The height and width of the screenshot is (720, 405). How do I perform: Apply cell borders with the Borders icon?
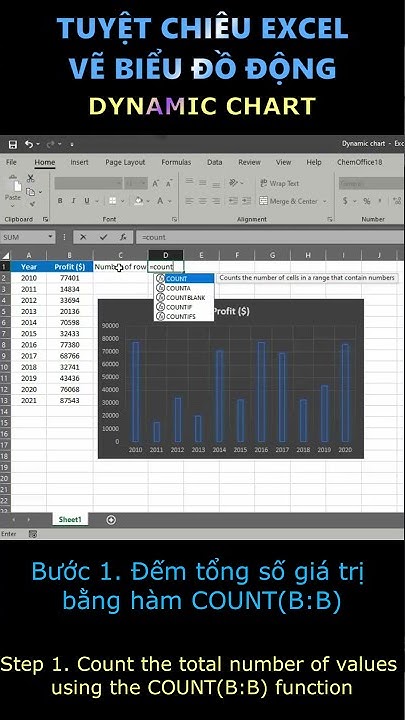pos(112,201)
